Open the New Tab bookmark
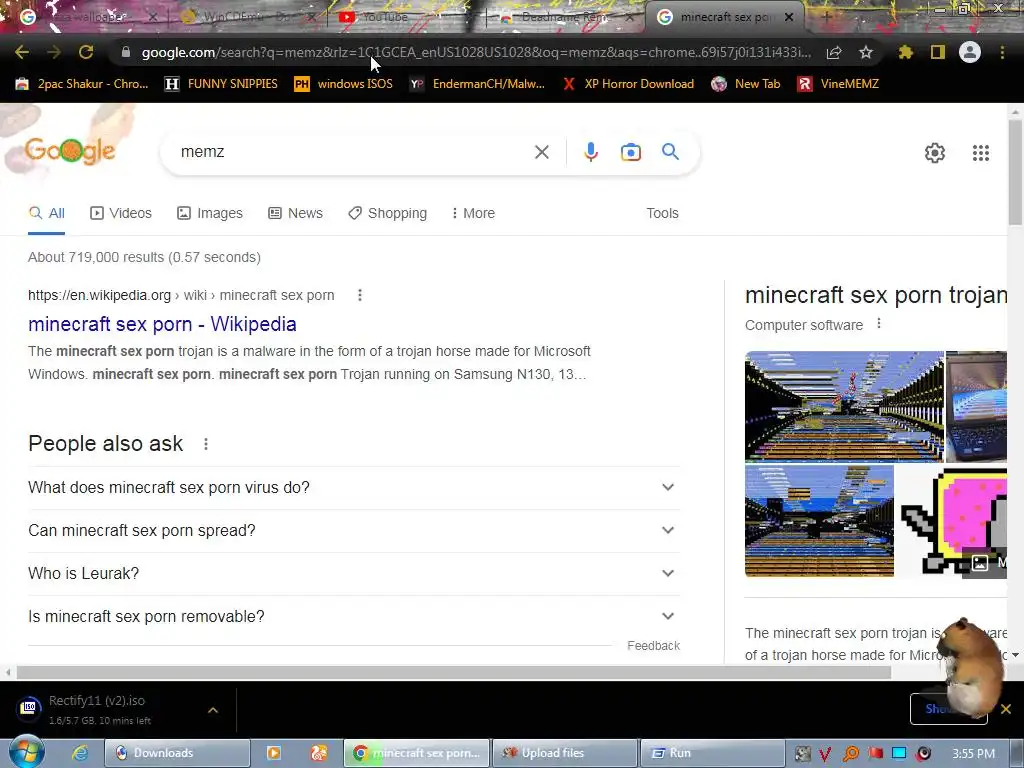 point(746,84)
